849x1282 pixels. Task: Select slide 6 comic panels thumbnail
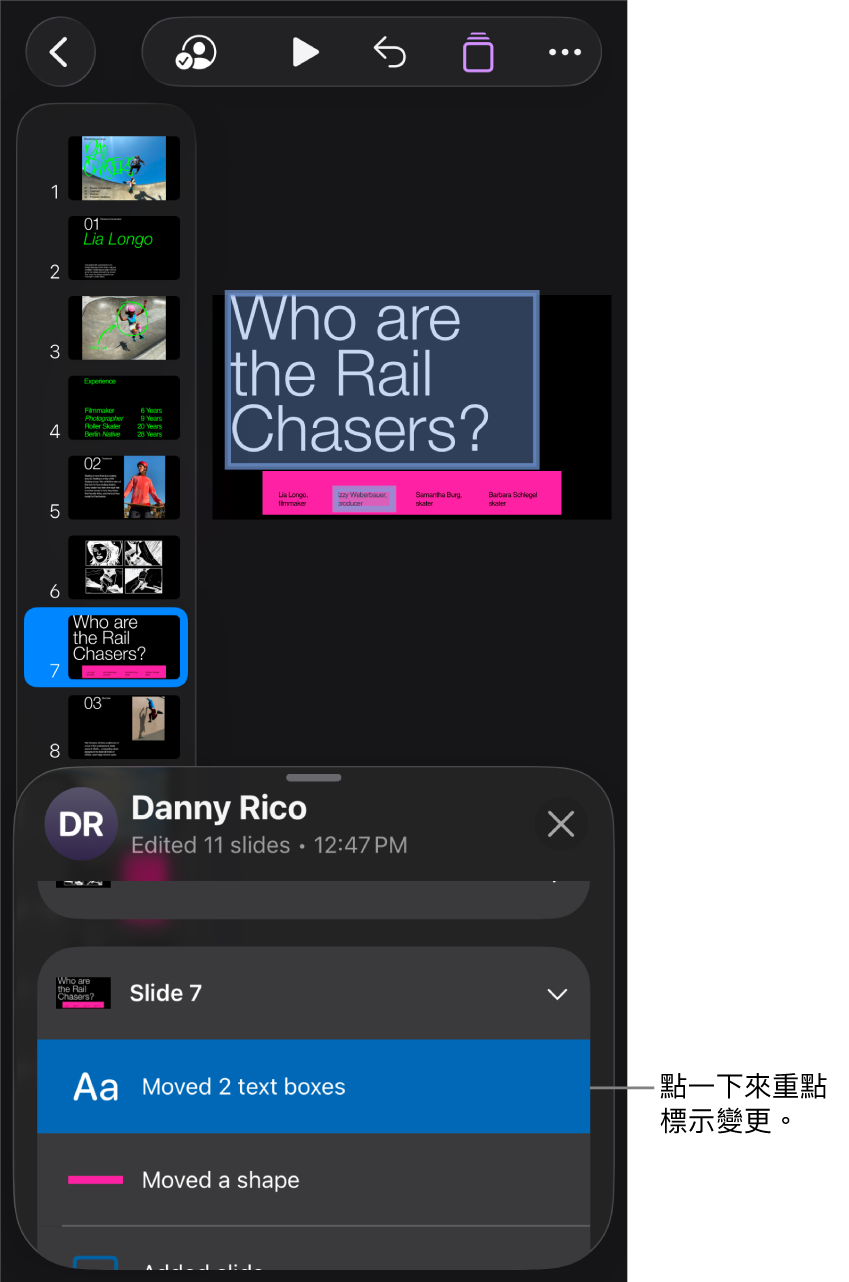coord(124,567)
